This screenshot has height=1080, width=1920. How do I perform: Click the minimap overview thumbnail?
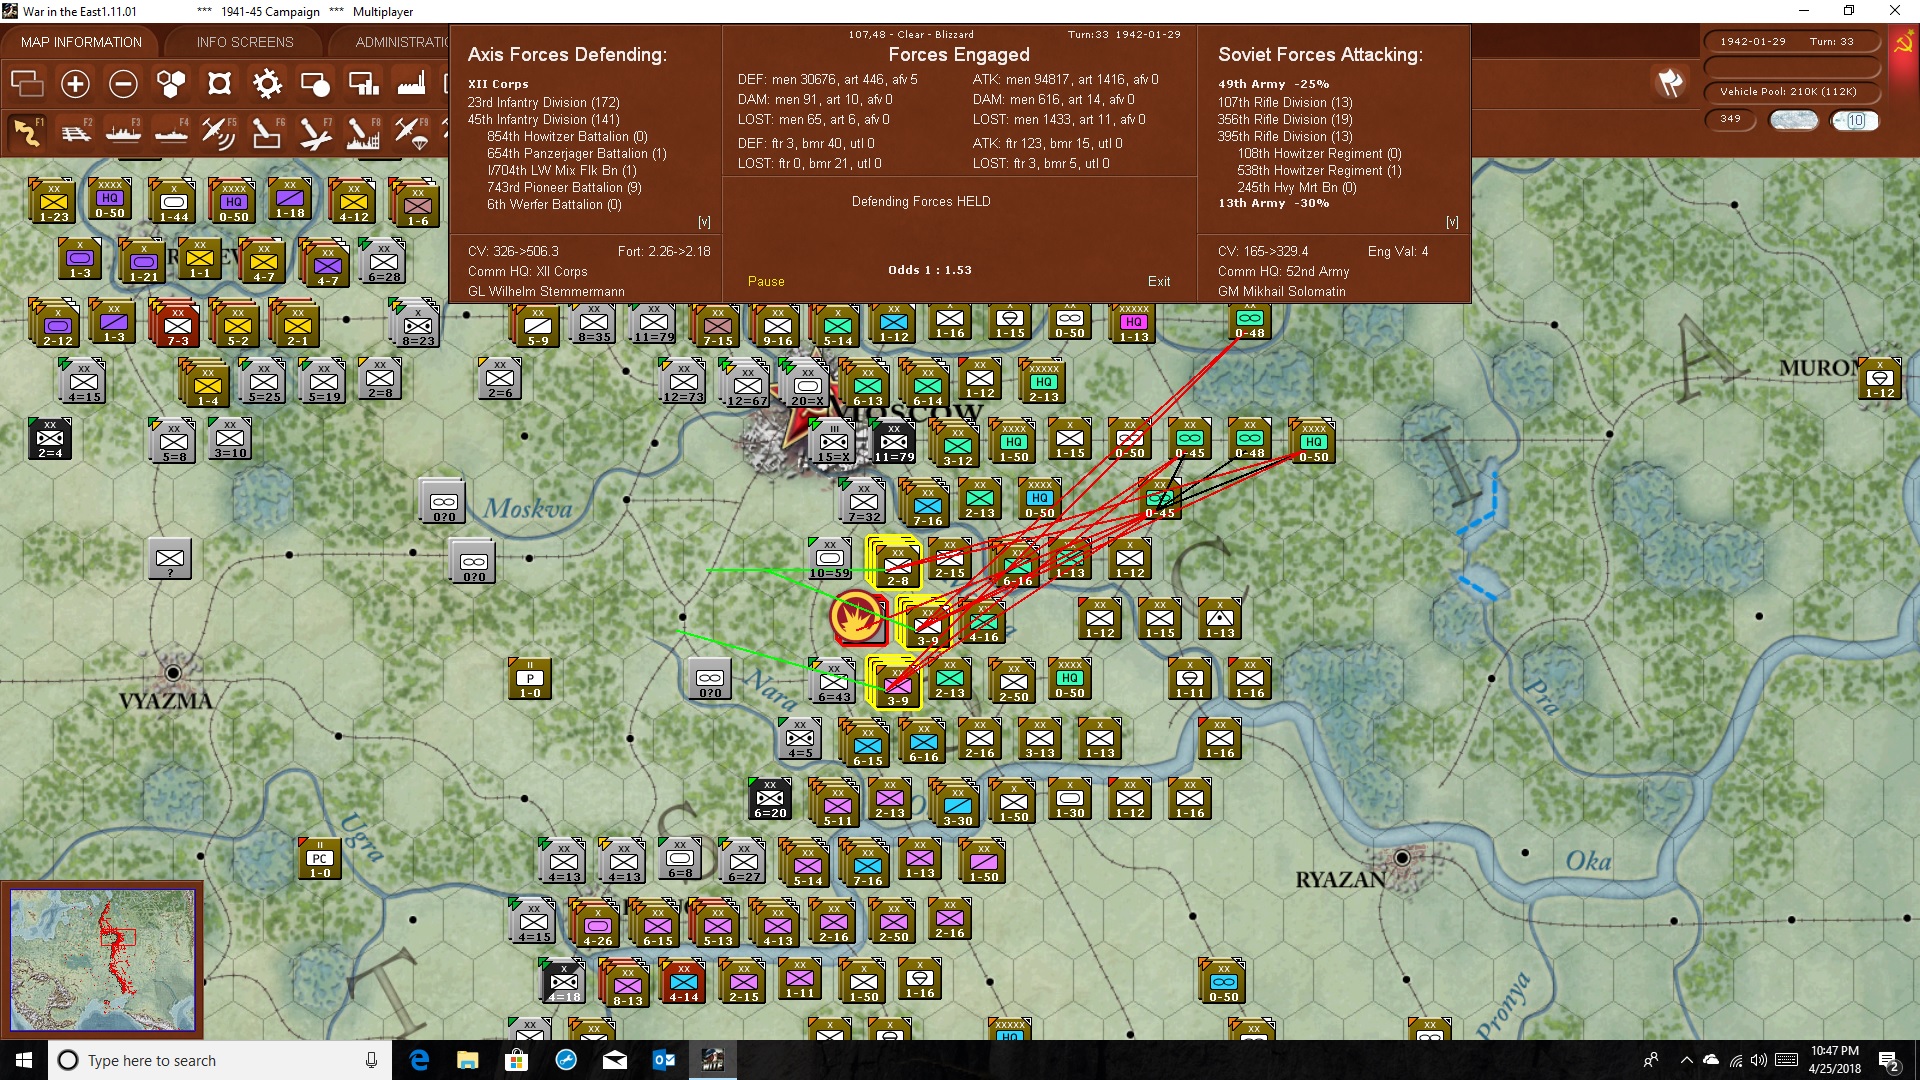pos(103,960)
